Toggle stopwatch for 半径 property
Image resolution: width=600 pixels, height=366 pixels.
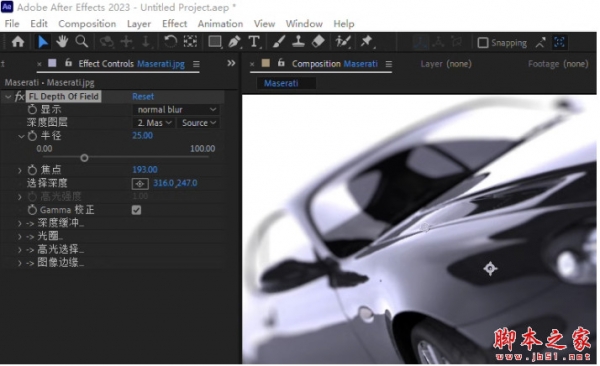(32, 136)
